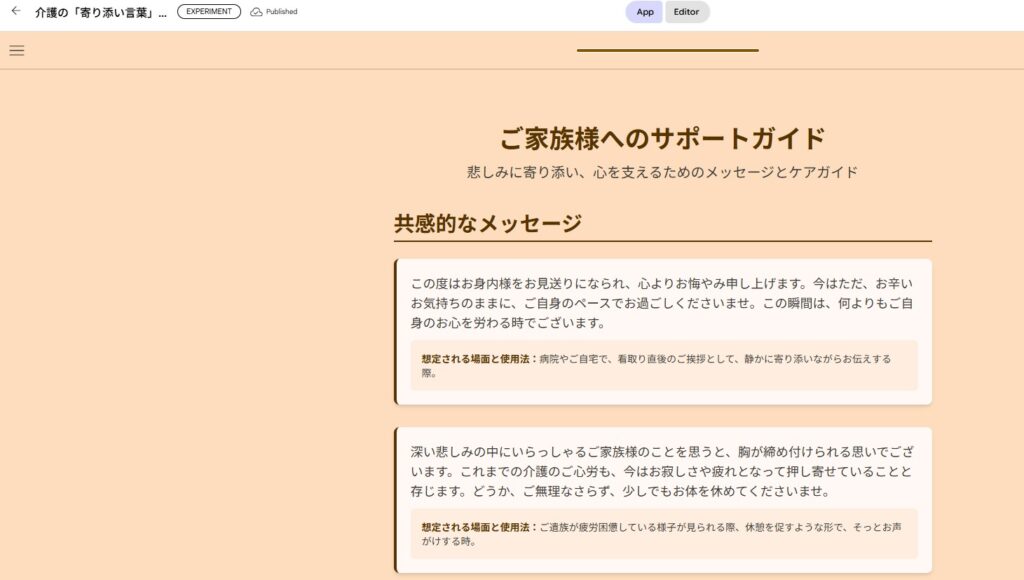Click the underline beneath 共感的なメッセージ
1024x580 pixels.
pos(662,241)
